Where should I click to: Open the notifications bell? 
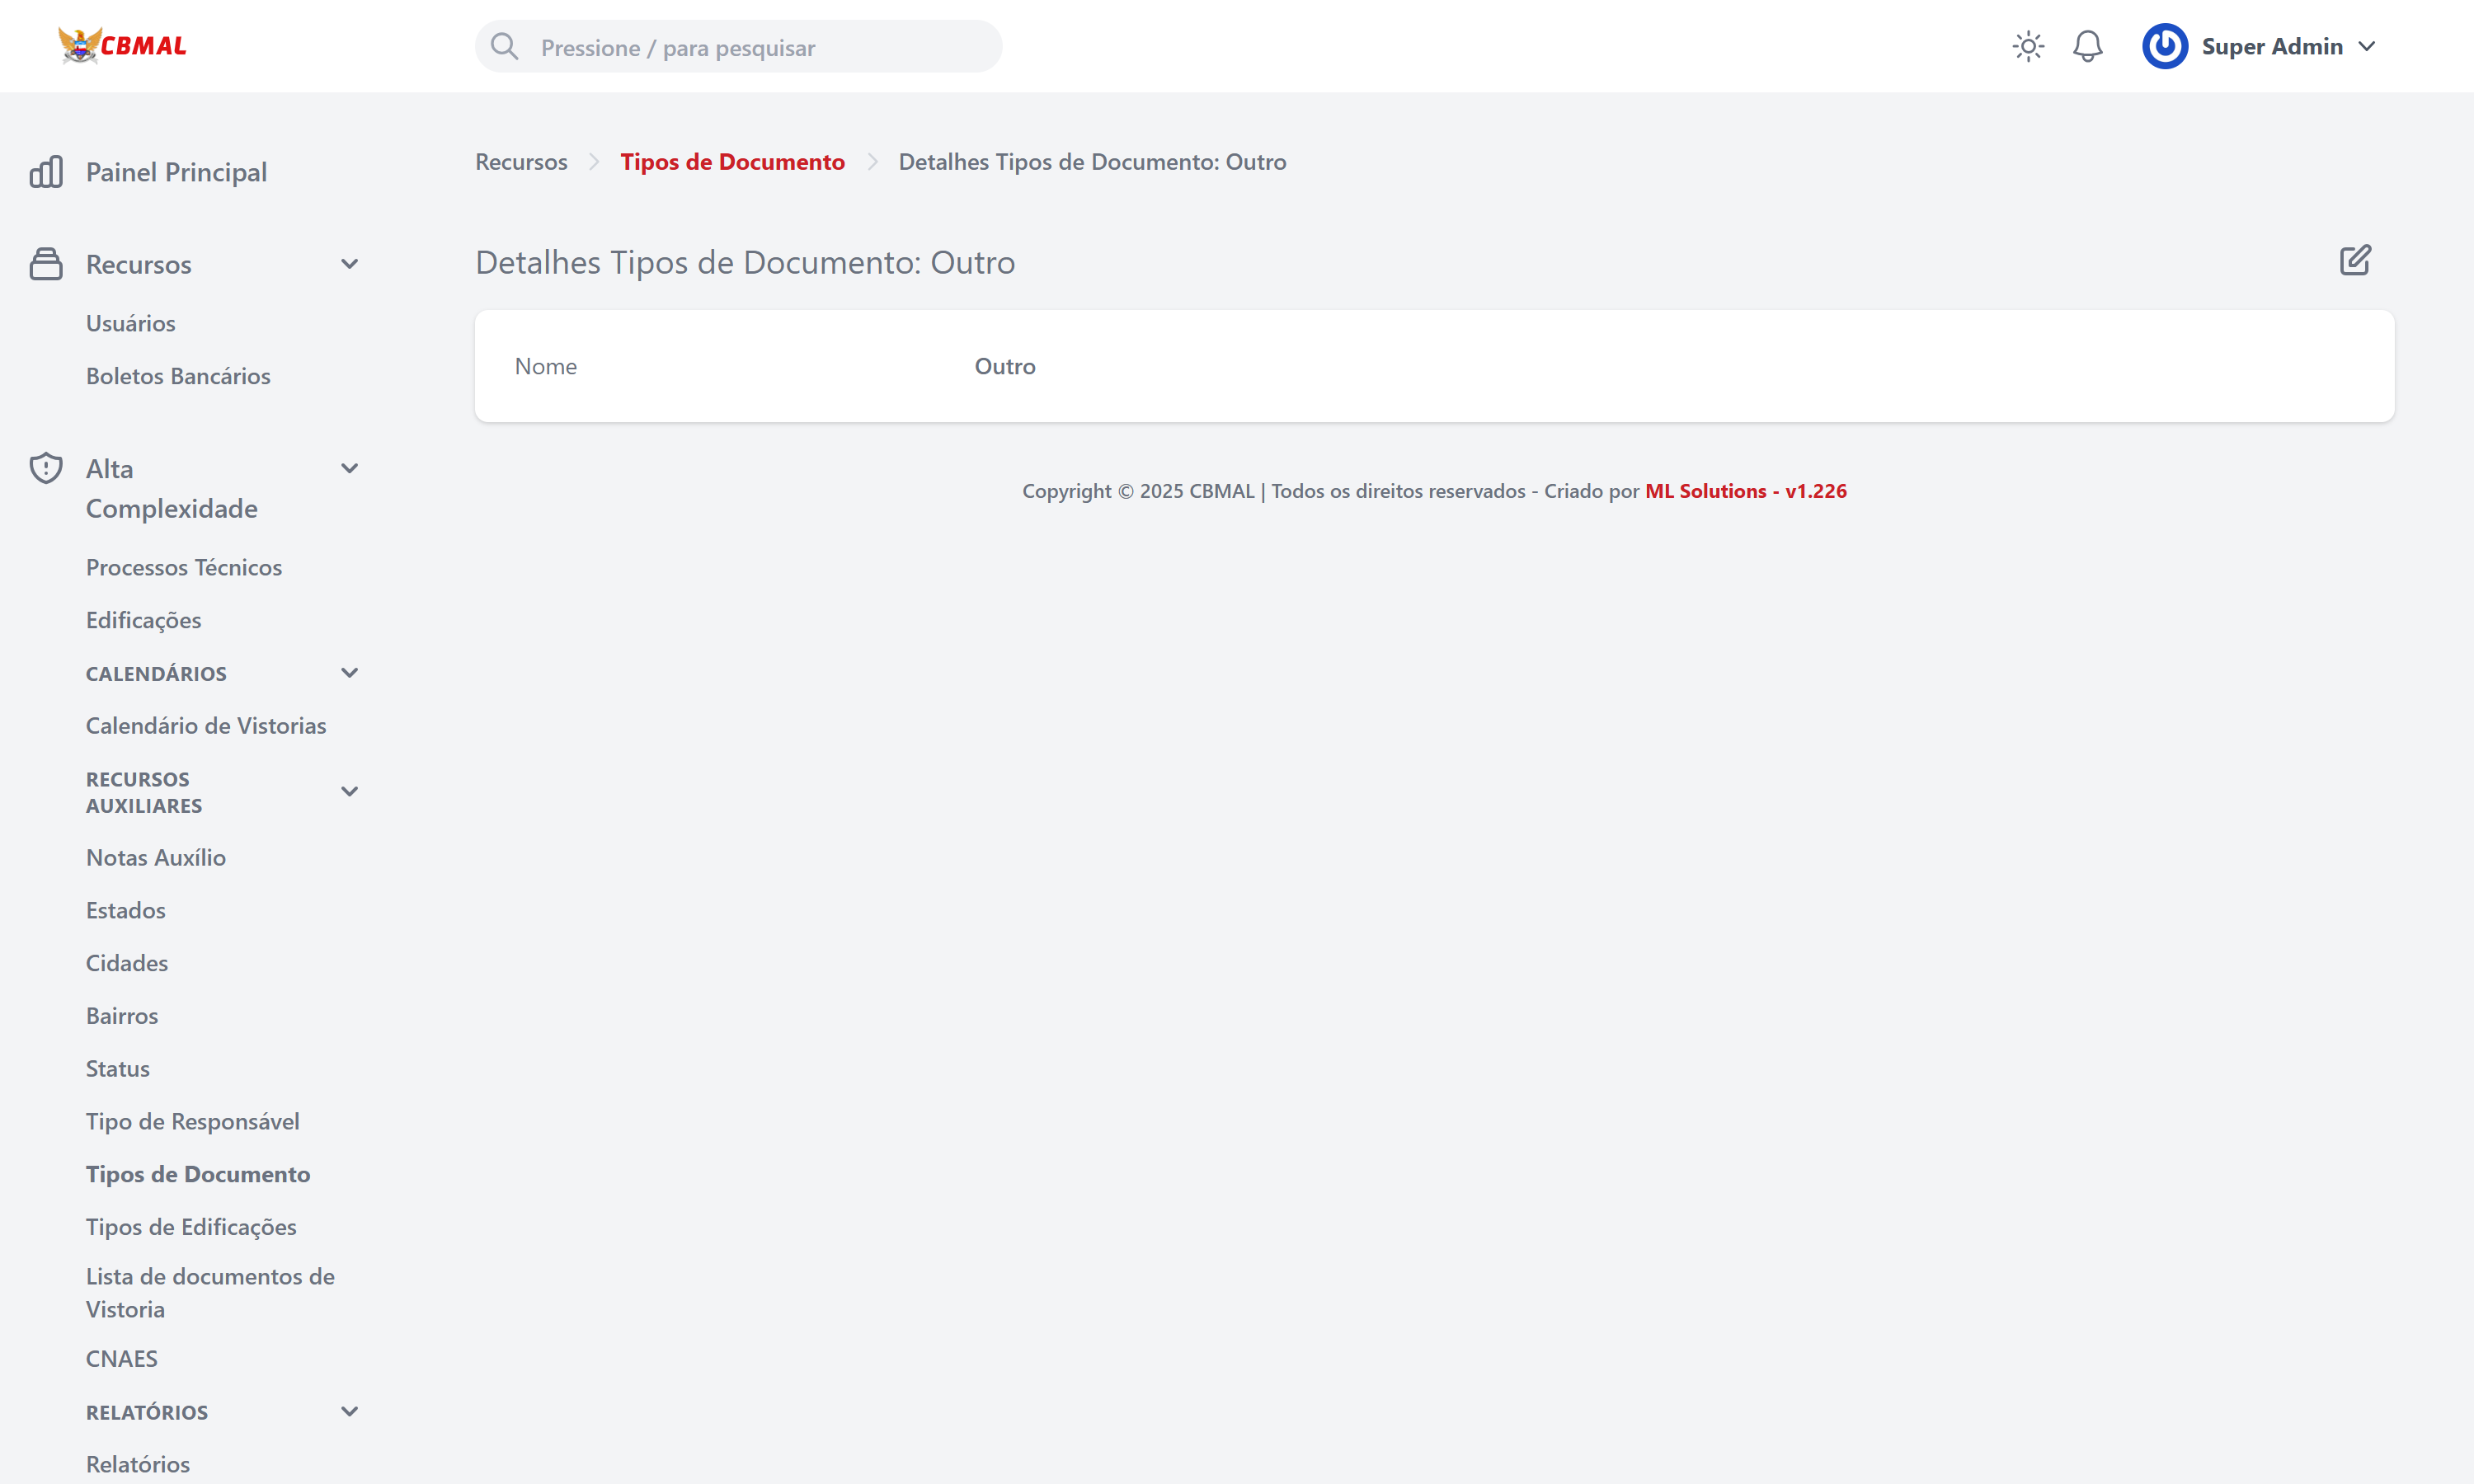[x=2087, y=46]
